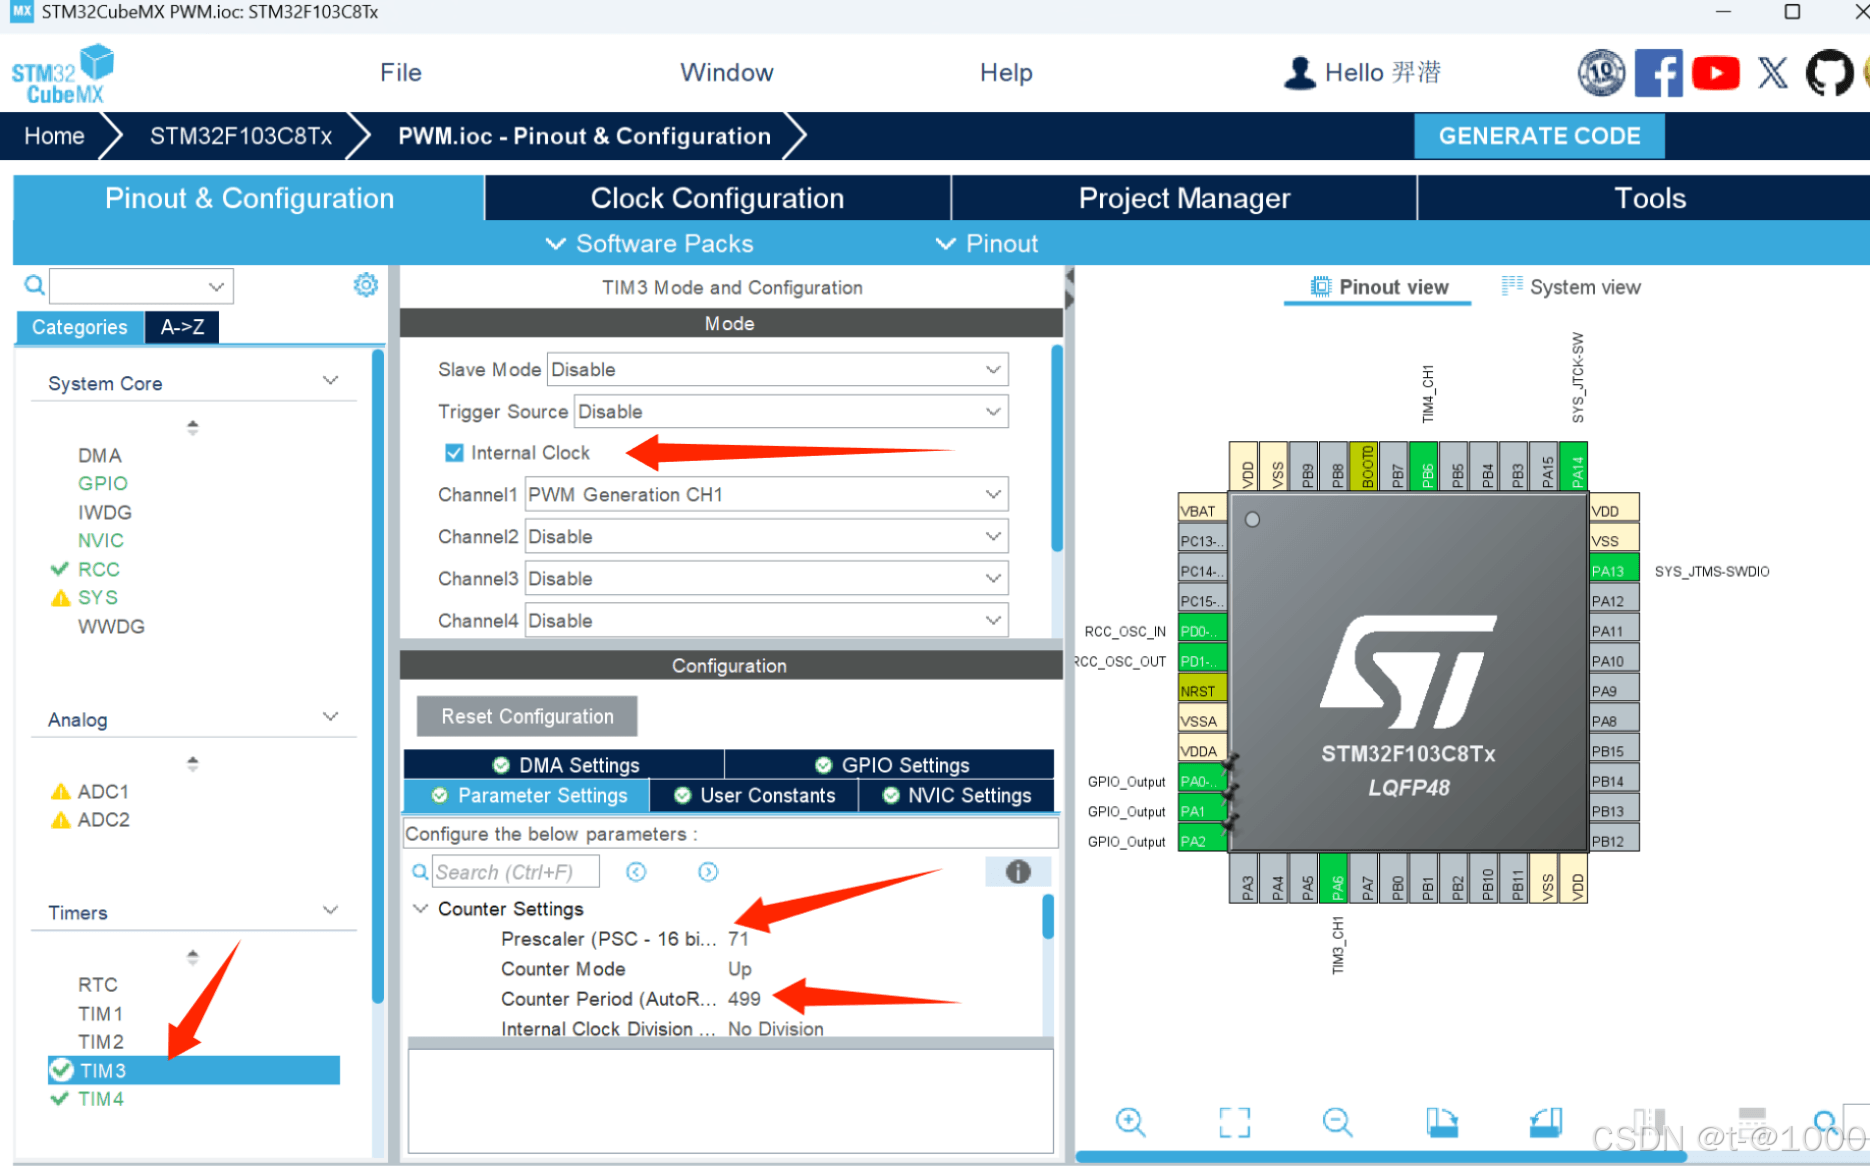Open the Help menu
This screenshot has width=1870, height=1171.
(x=1006, y=73)
